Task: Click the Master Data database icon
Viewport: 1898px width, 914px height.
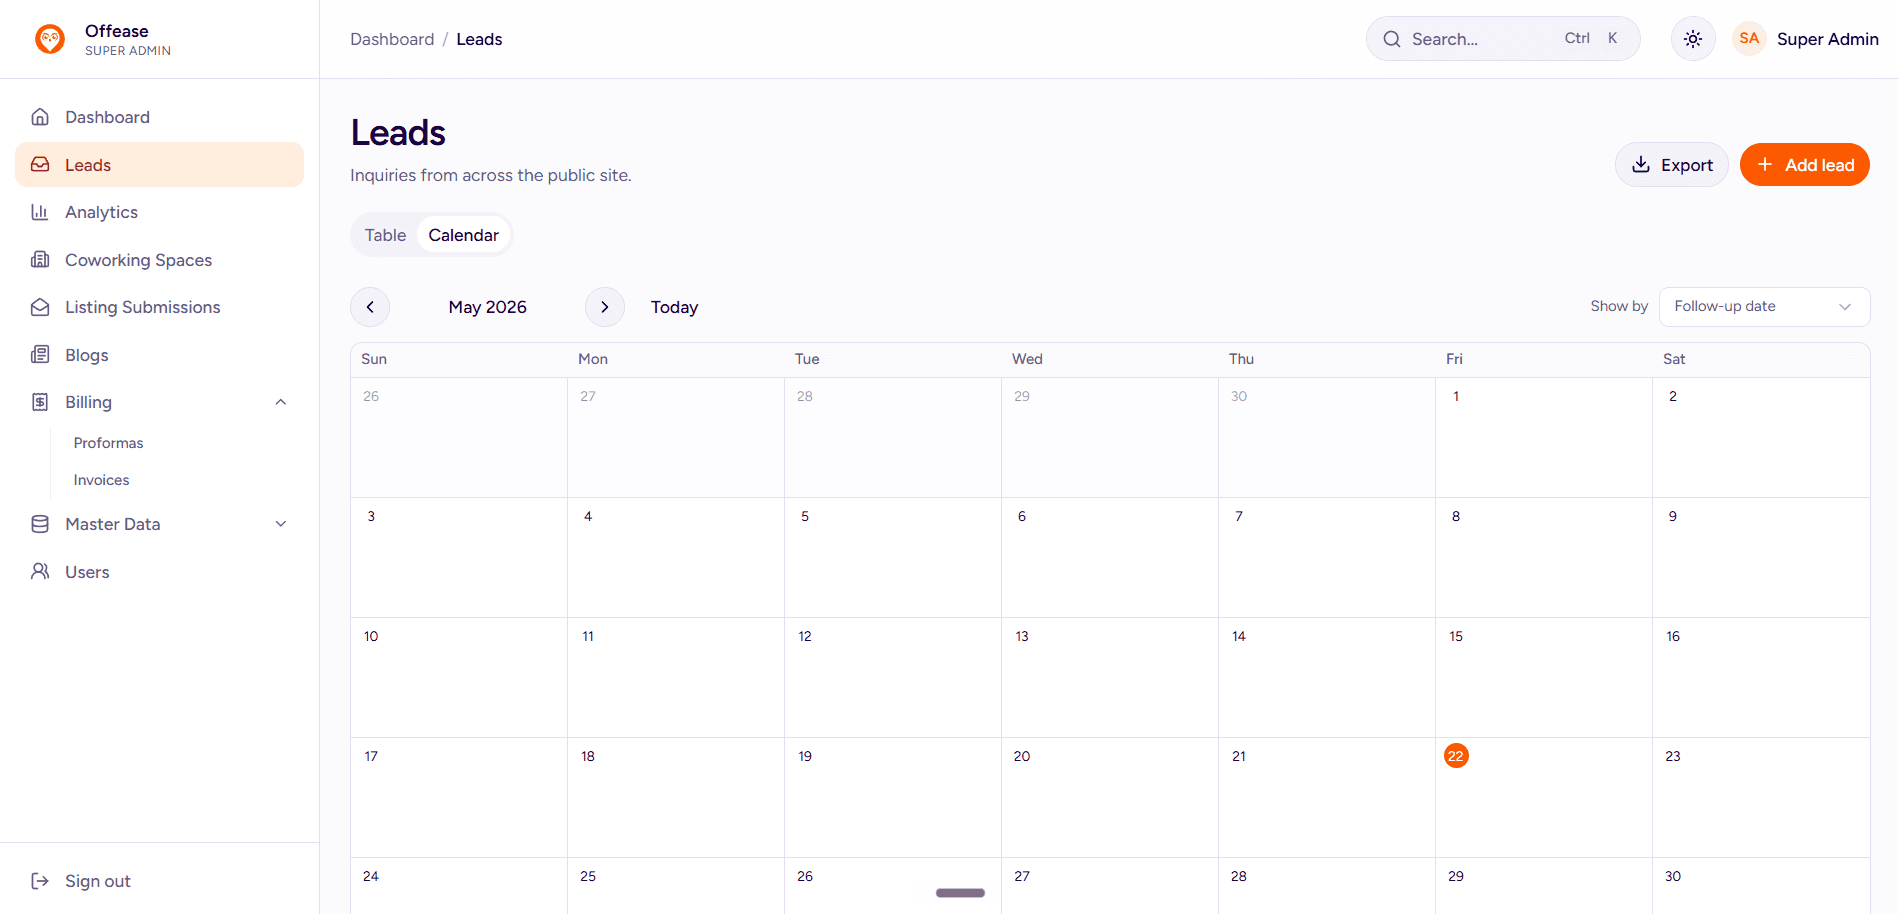Action: click(x=40, y=524)
